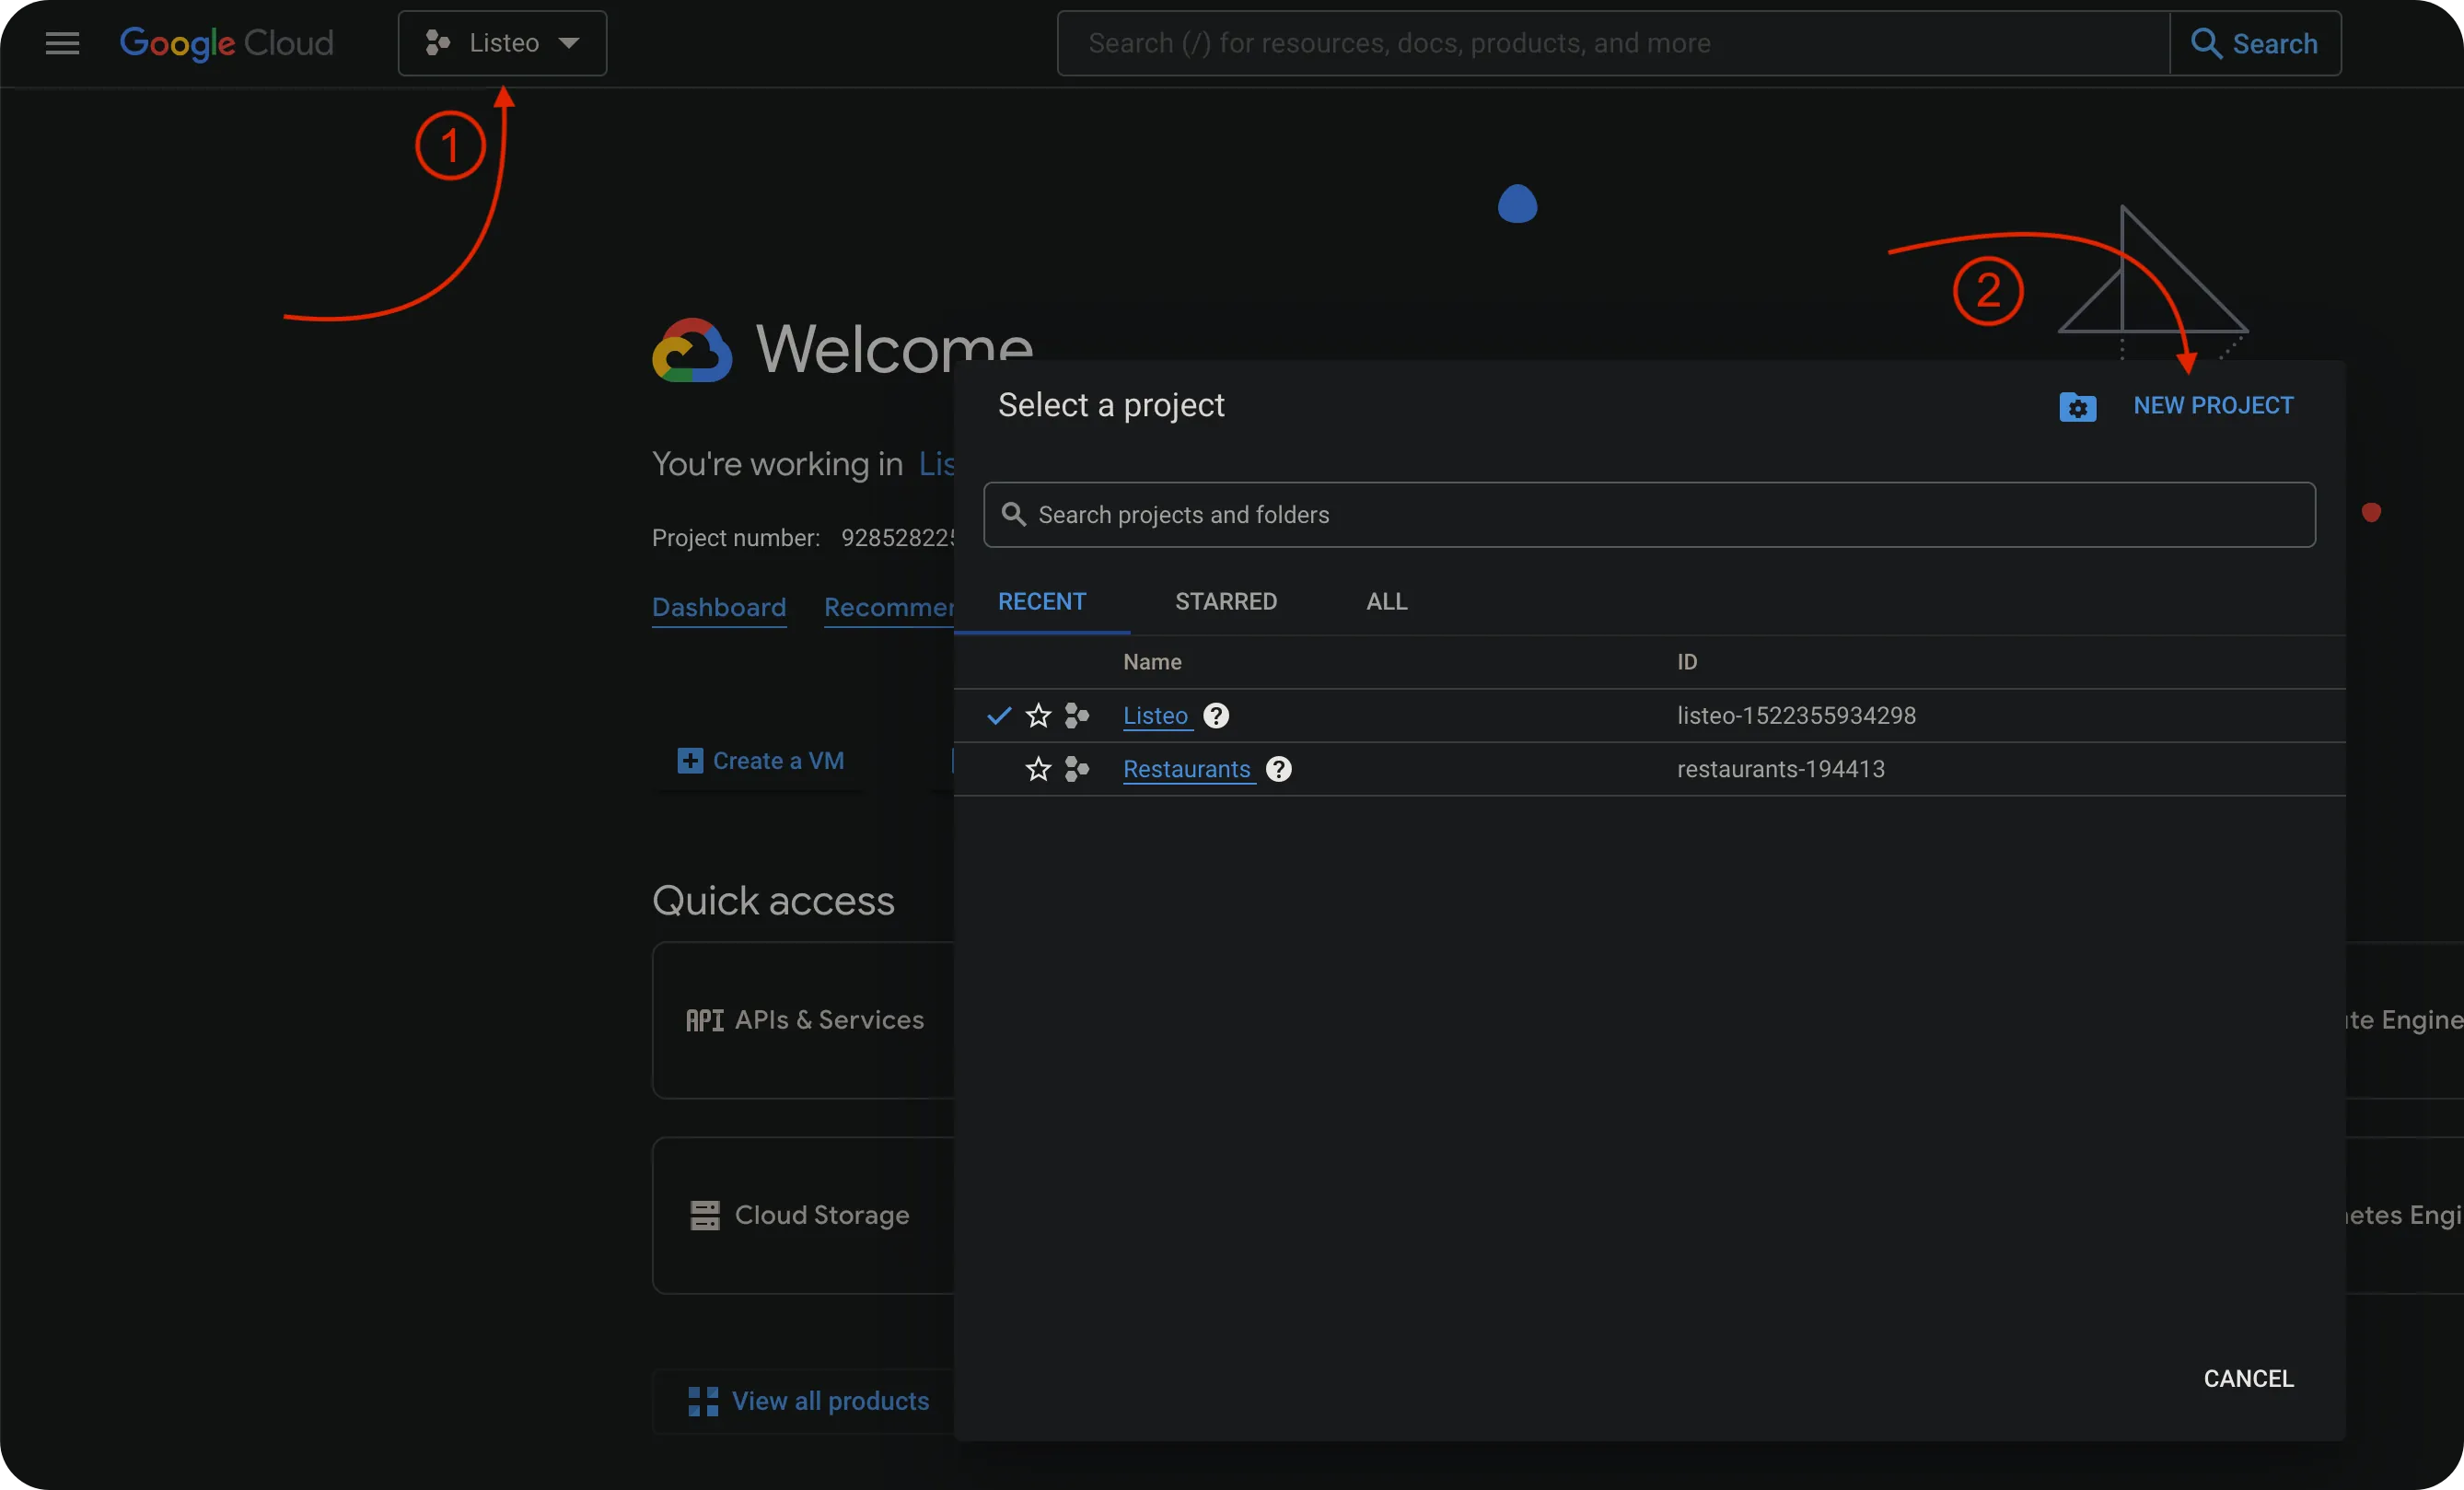Click the NEW PROJECT button
Screen dimensions: 2464x1490
[2213, 405]
